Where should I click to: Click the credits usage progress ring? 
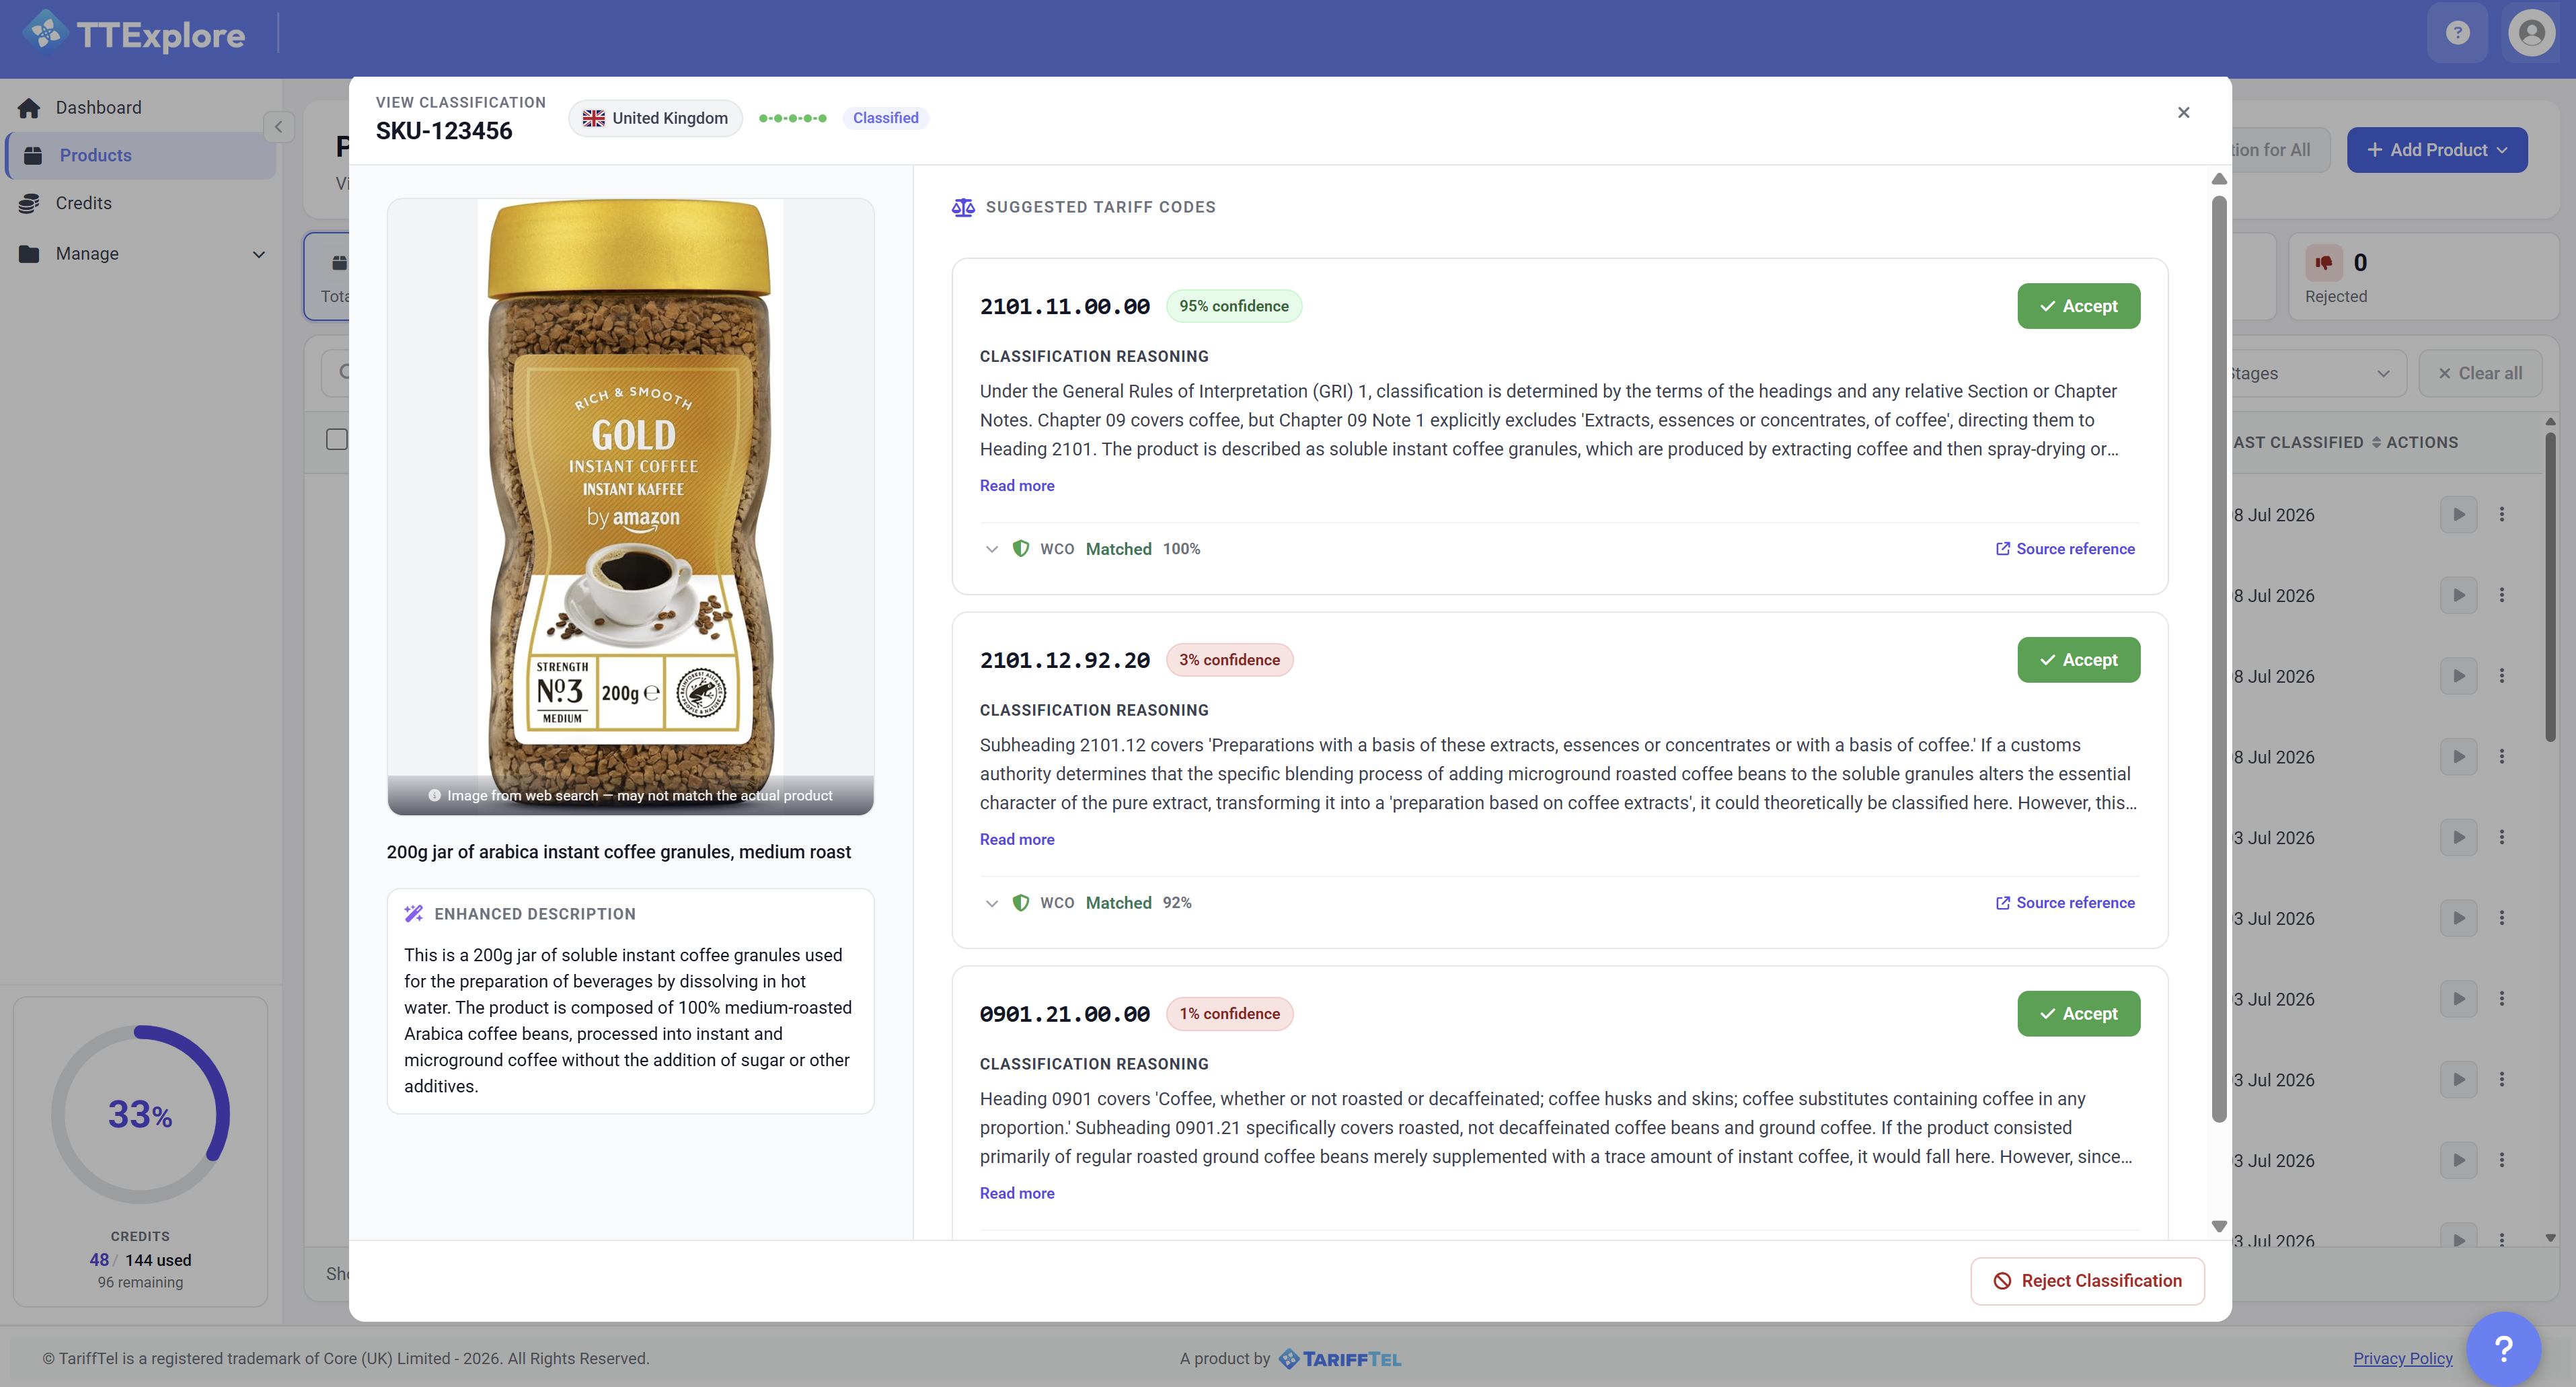140,1114
